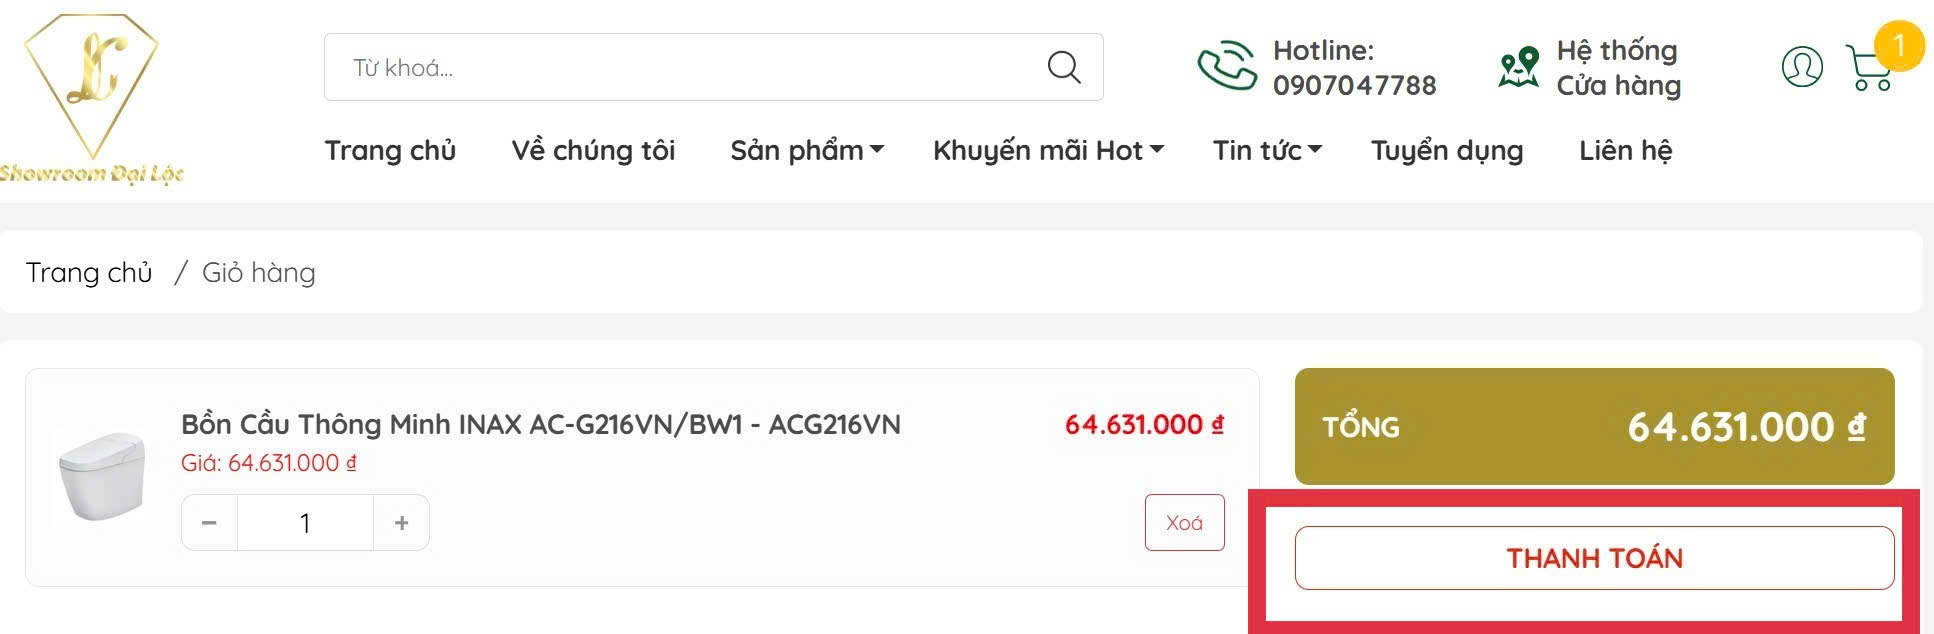
Task: Open the Về chúng tôi page
Action: pyautogui.click(x=593, y=150)
